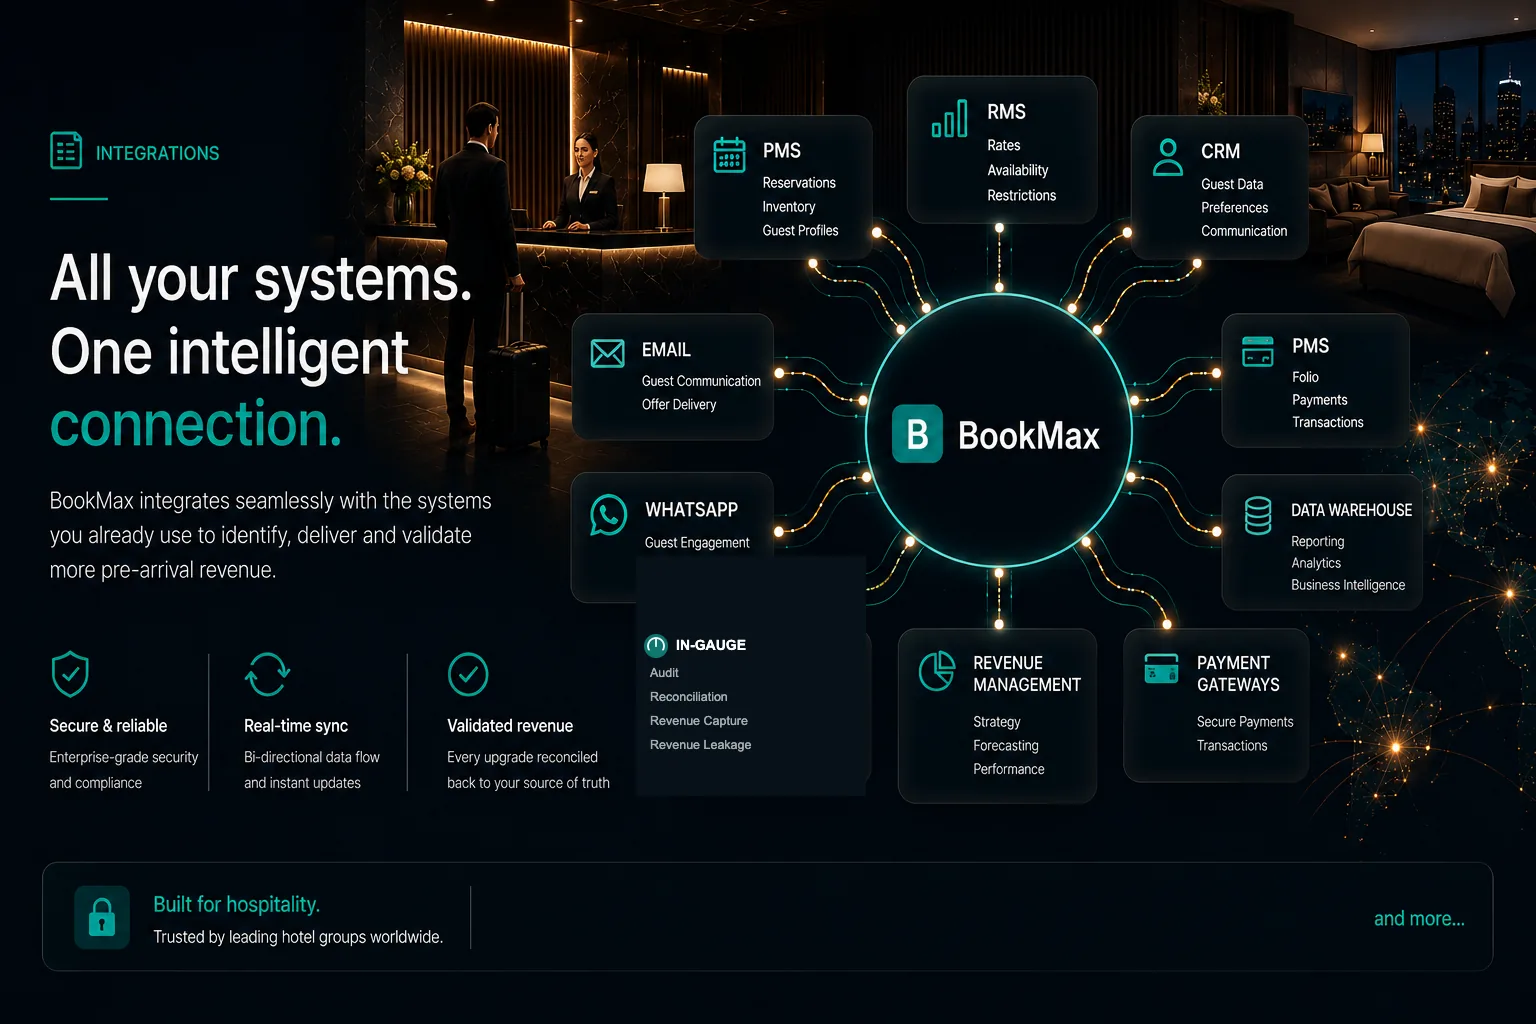Click the "Secure & reliable" heading
This screenshot has width=1536, height=1024.
[x=108, y=726]
